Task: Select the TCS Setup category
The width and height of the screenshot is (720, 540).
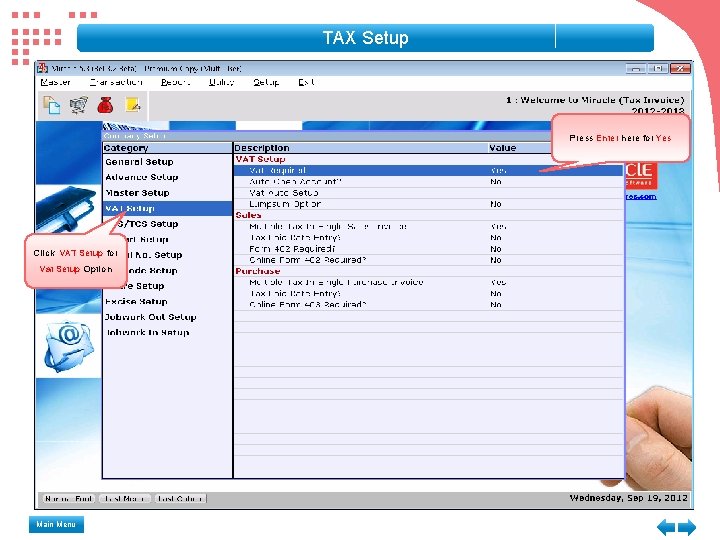Action: 168,224
